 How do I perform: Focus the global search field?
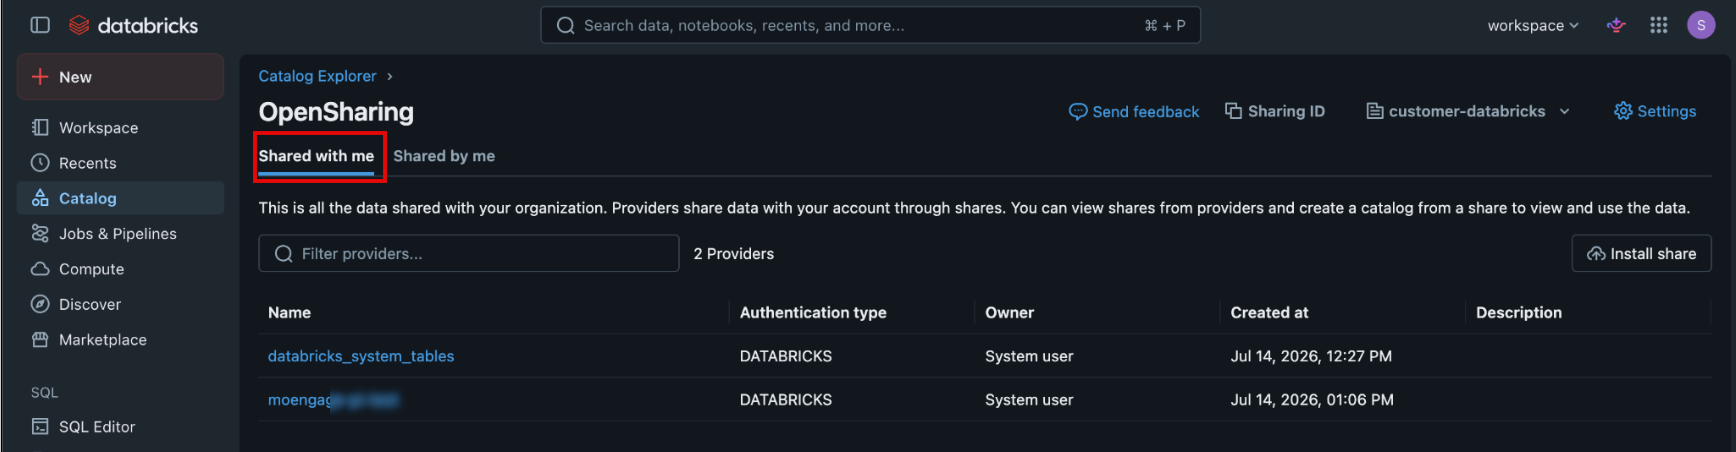(871, 25)
